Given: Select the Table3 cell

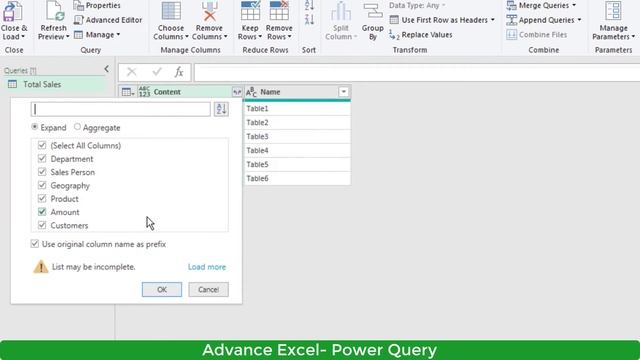Looking at the screenshot, I should pos(297,136).
